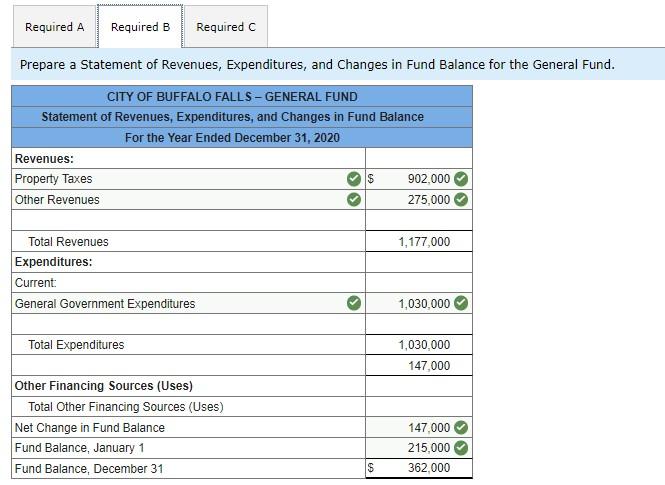The height and width of the screenshot is (485, 665).
Task: Click the empty row below General Government Expenditures
Action: pos(188,324)
